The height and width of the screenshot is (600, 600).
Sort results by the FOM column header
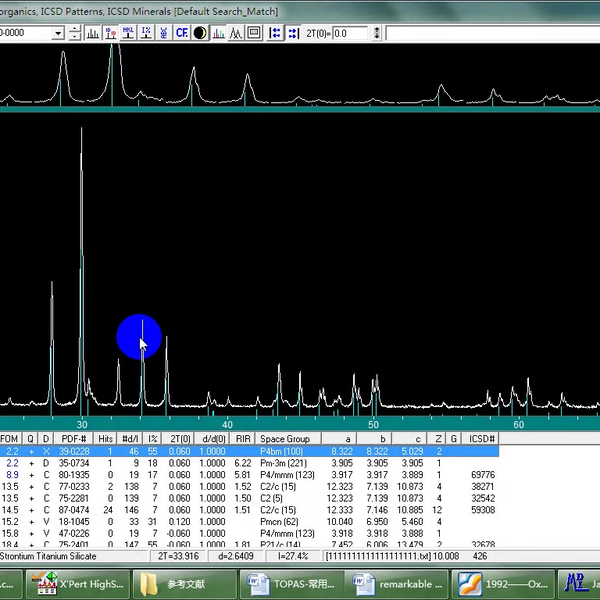coord(9,439)
